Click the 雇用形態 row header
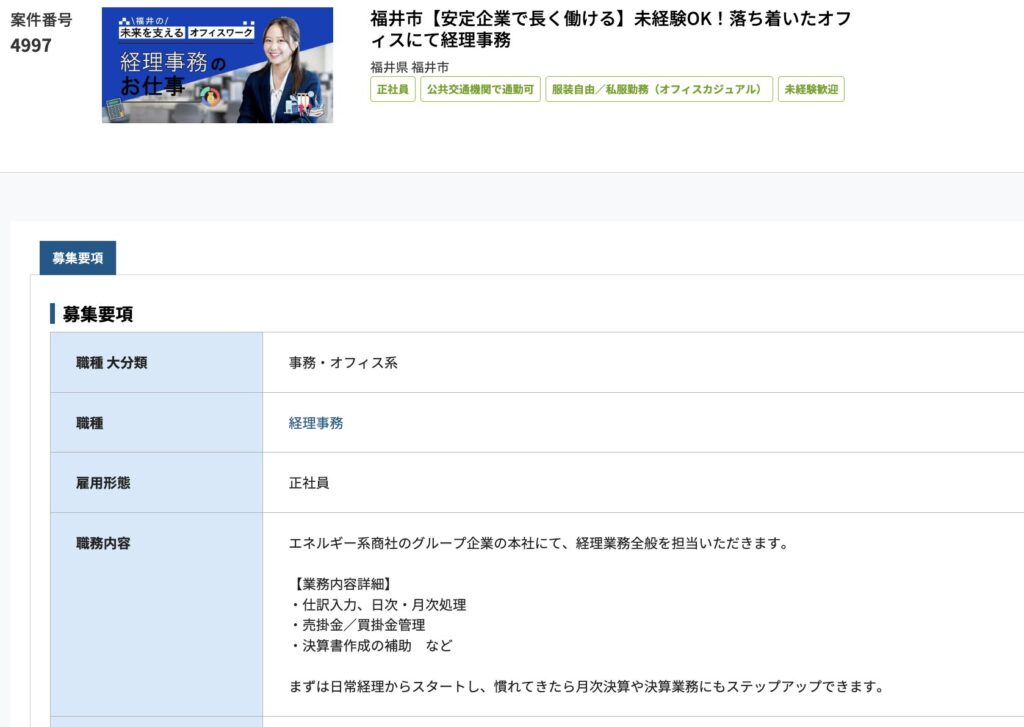Viewport: 1024px width, 727px height. coord(103,483)
